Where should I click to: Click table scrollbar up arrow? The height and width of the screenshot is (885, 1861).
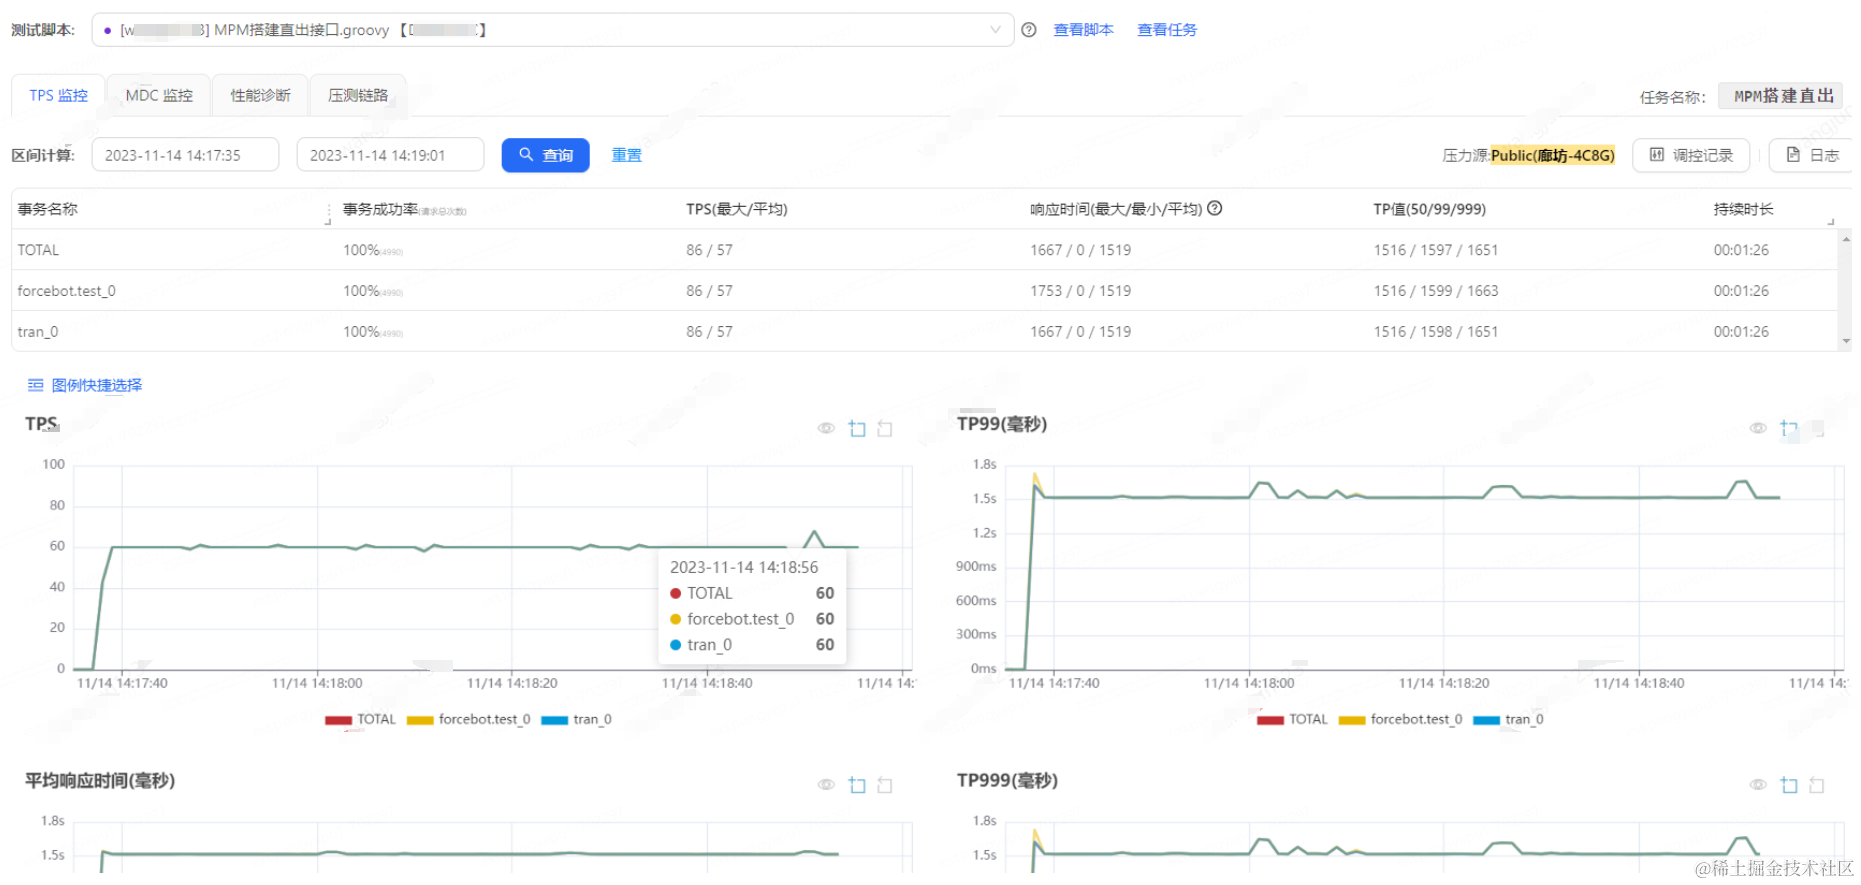1846,239
